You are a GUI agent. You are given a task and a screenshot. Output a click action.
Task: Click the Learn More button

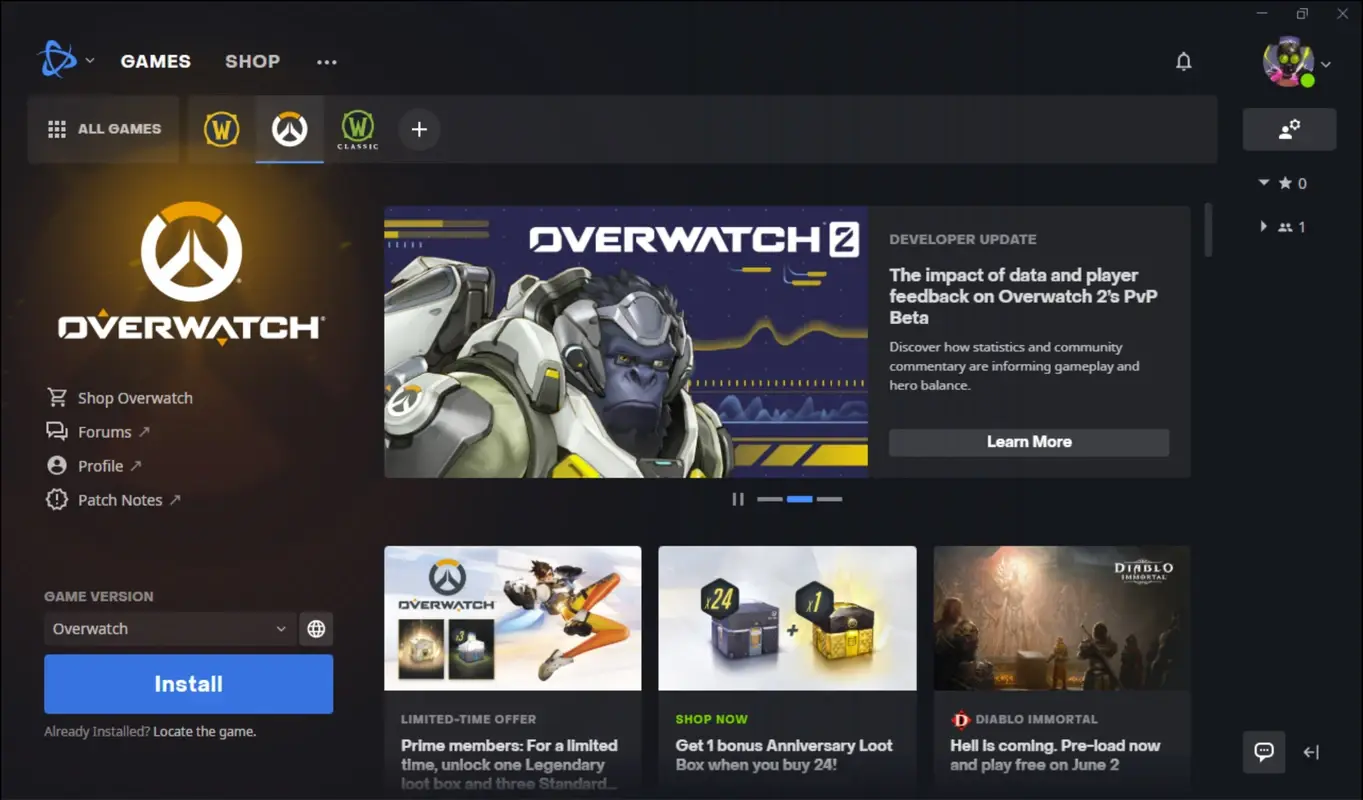point(1029,442)
